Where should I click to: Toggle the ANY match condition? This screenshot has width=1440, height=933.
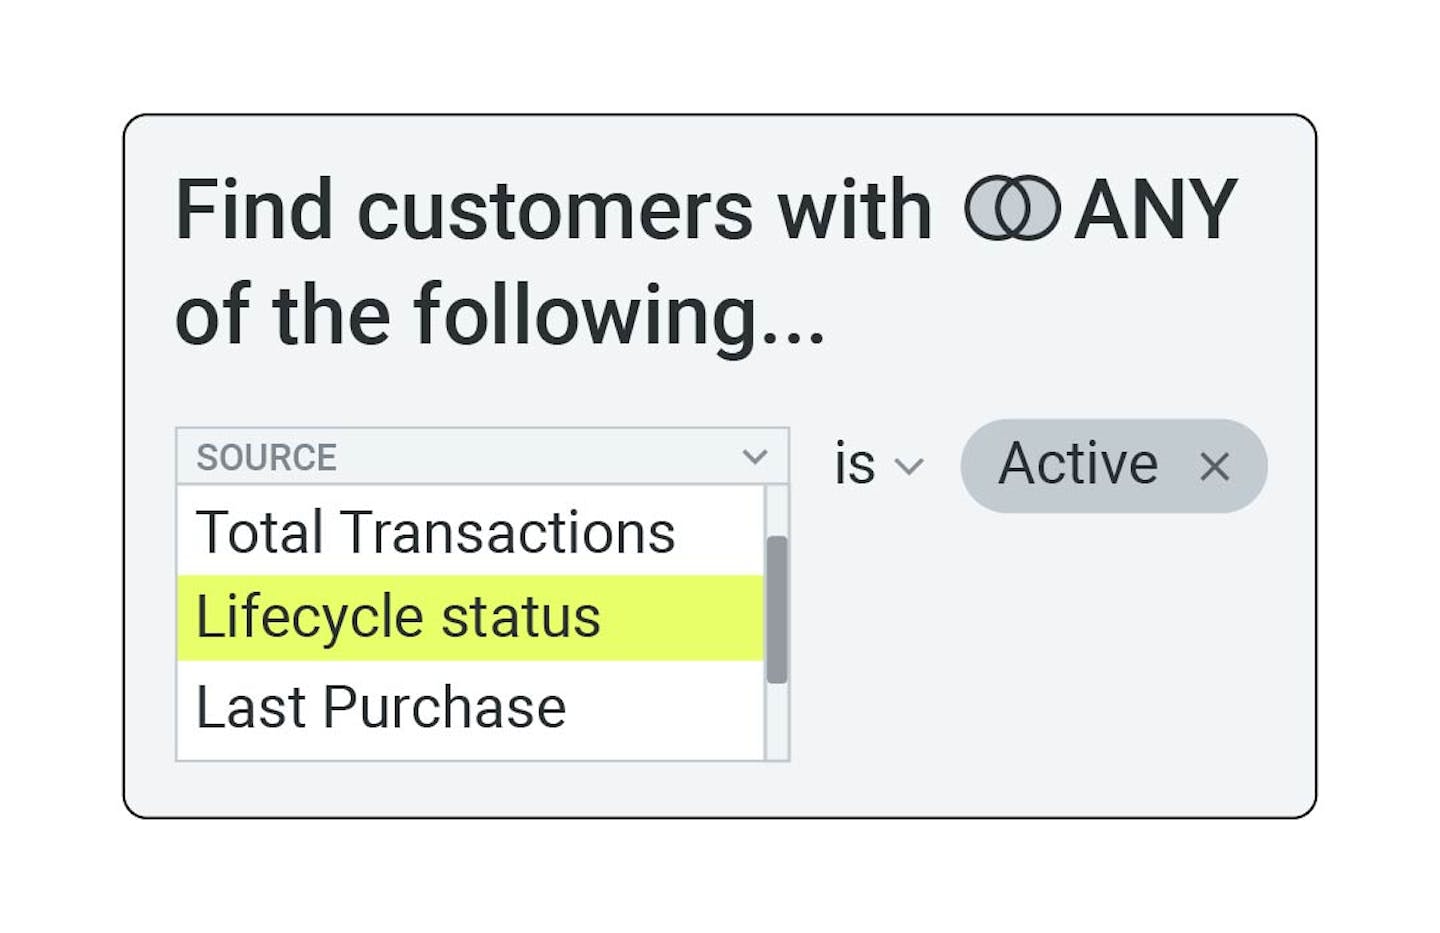(x=1155, y=210)
